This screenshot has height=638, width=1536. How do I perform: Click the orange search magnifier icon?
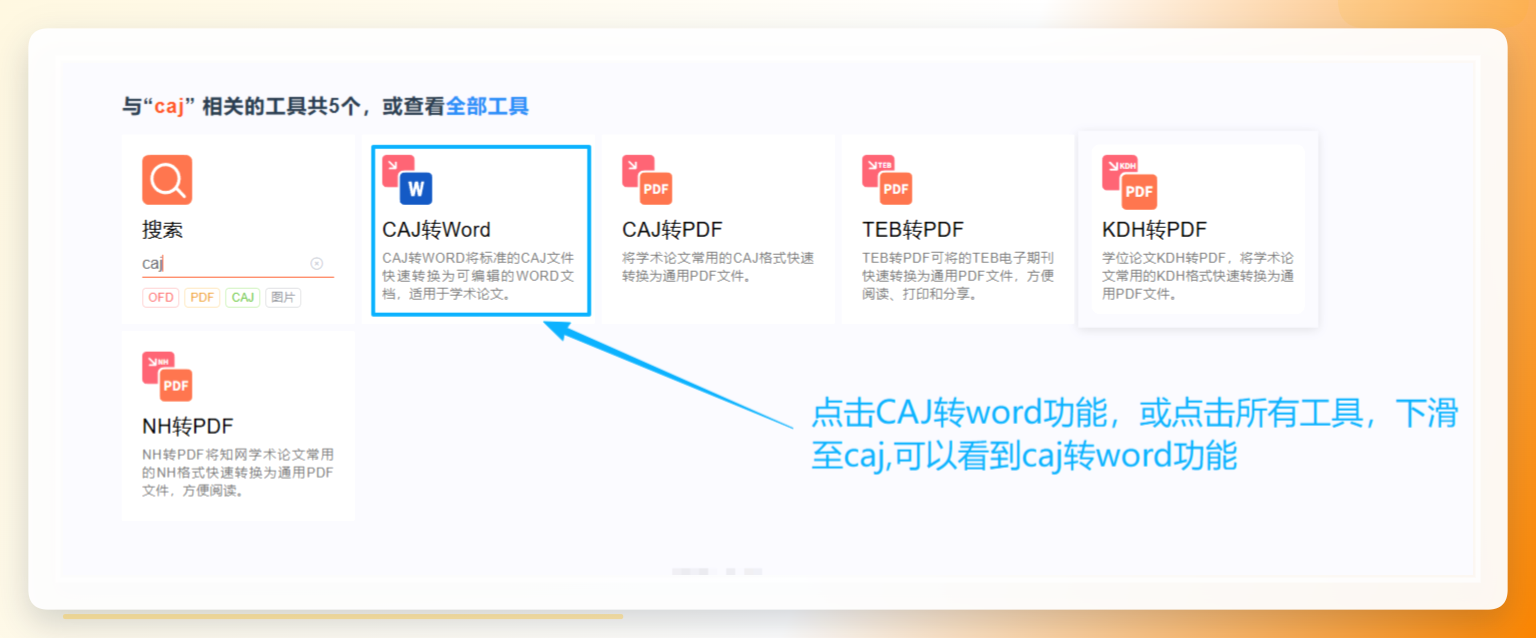click(167, 180)
